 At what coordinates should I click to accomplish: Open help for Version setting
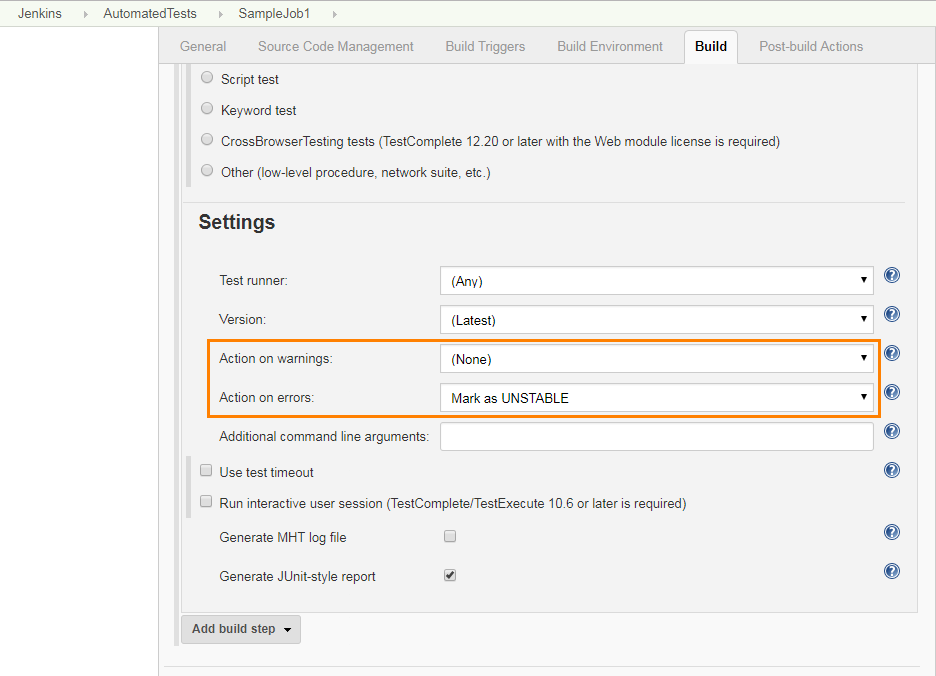click(892, 314)
